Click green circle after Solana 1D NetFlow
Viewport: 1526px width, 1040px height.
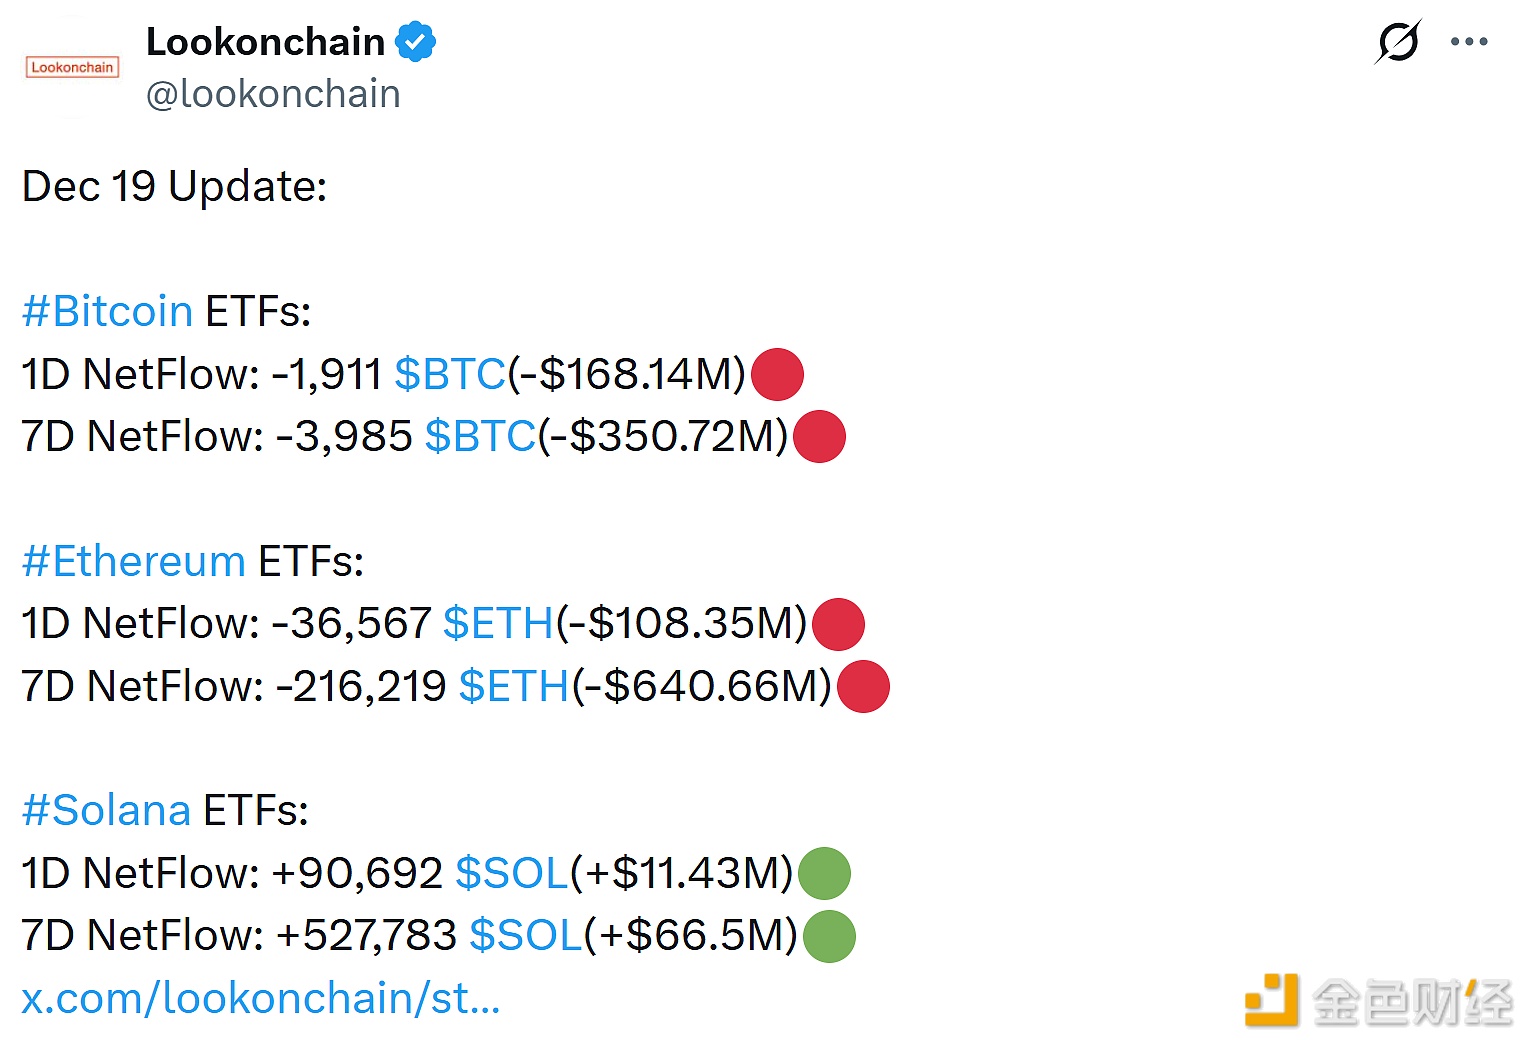824,873
